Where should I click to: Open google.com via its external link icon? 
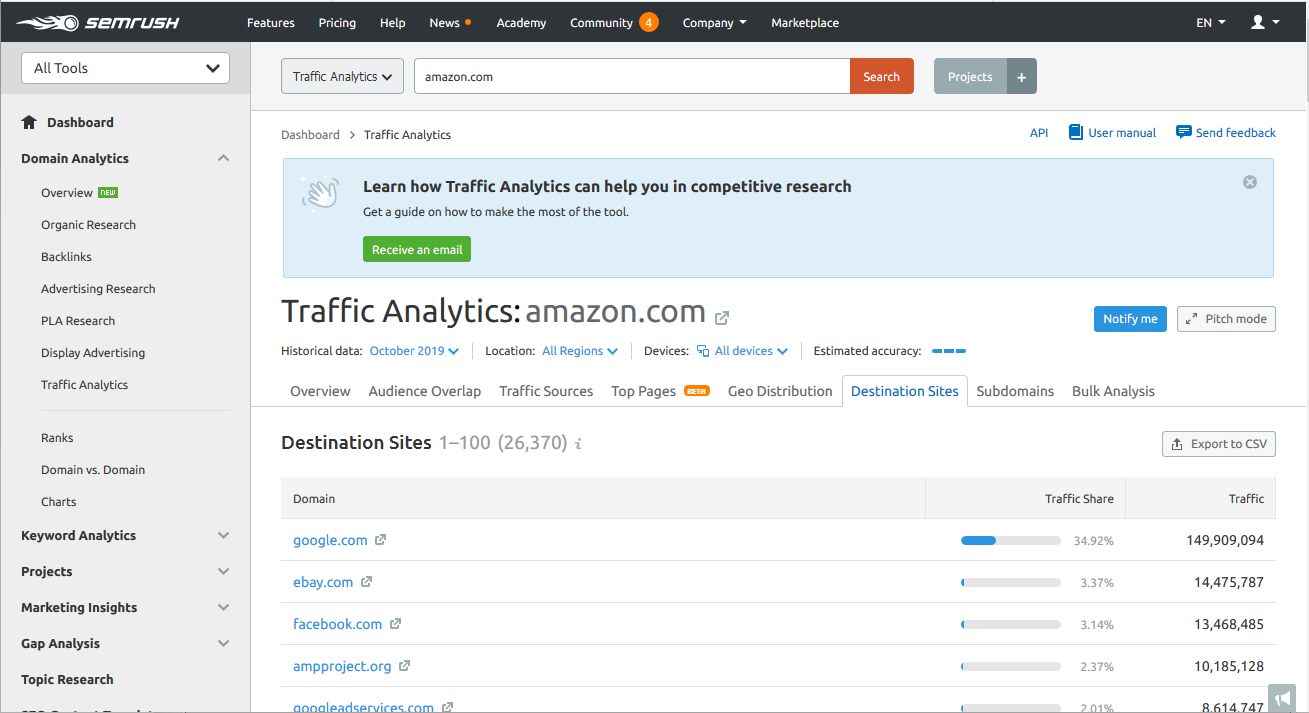(380, 539)
